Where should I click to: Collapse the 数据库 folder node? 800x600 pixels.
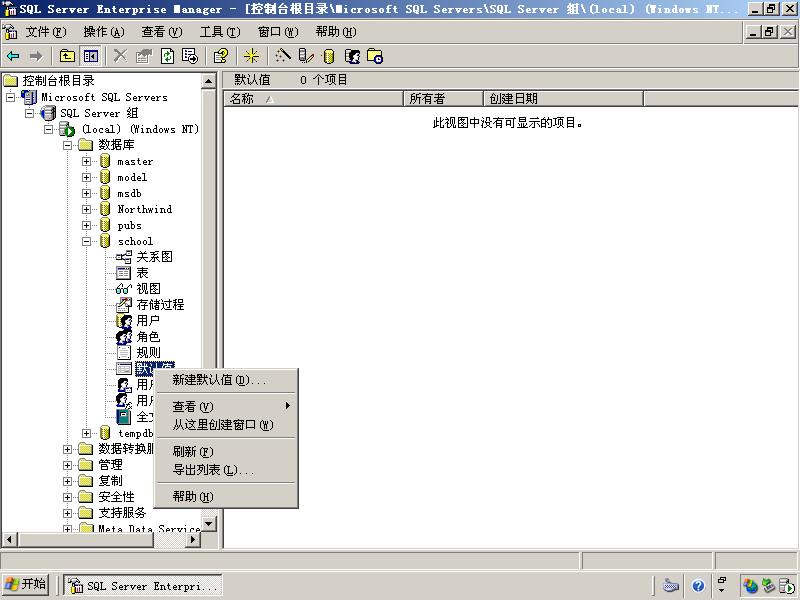[x=67, y=145]
